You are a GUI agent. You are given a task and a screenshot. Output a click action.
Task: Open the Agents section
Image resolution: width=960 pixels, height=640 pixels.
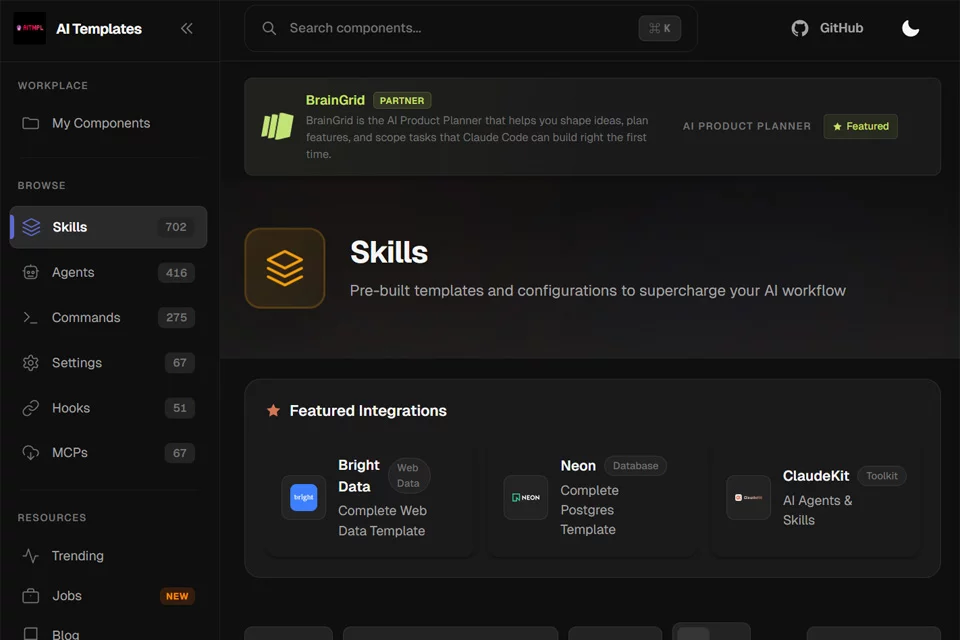click(108, 273)
